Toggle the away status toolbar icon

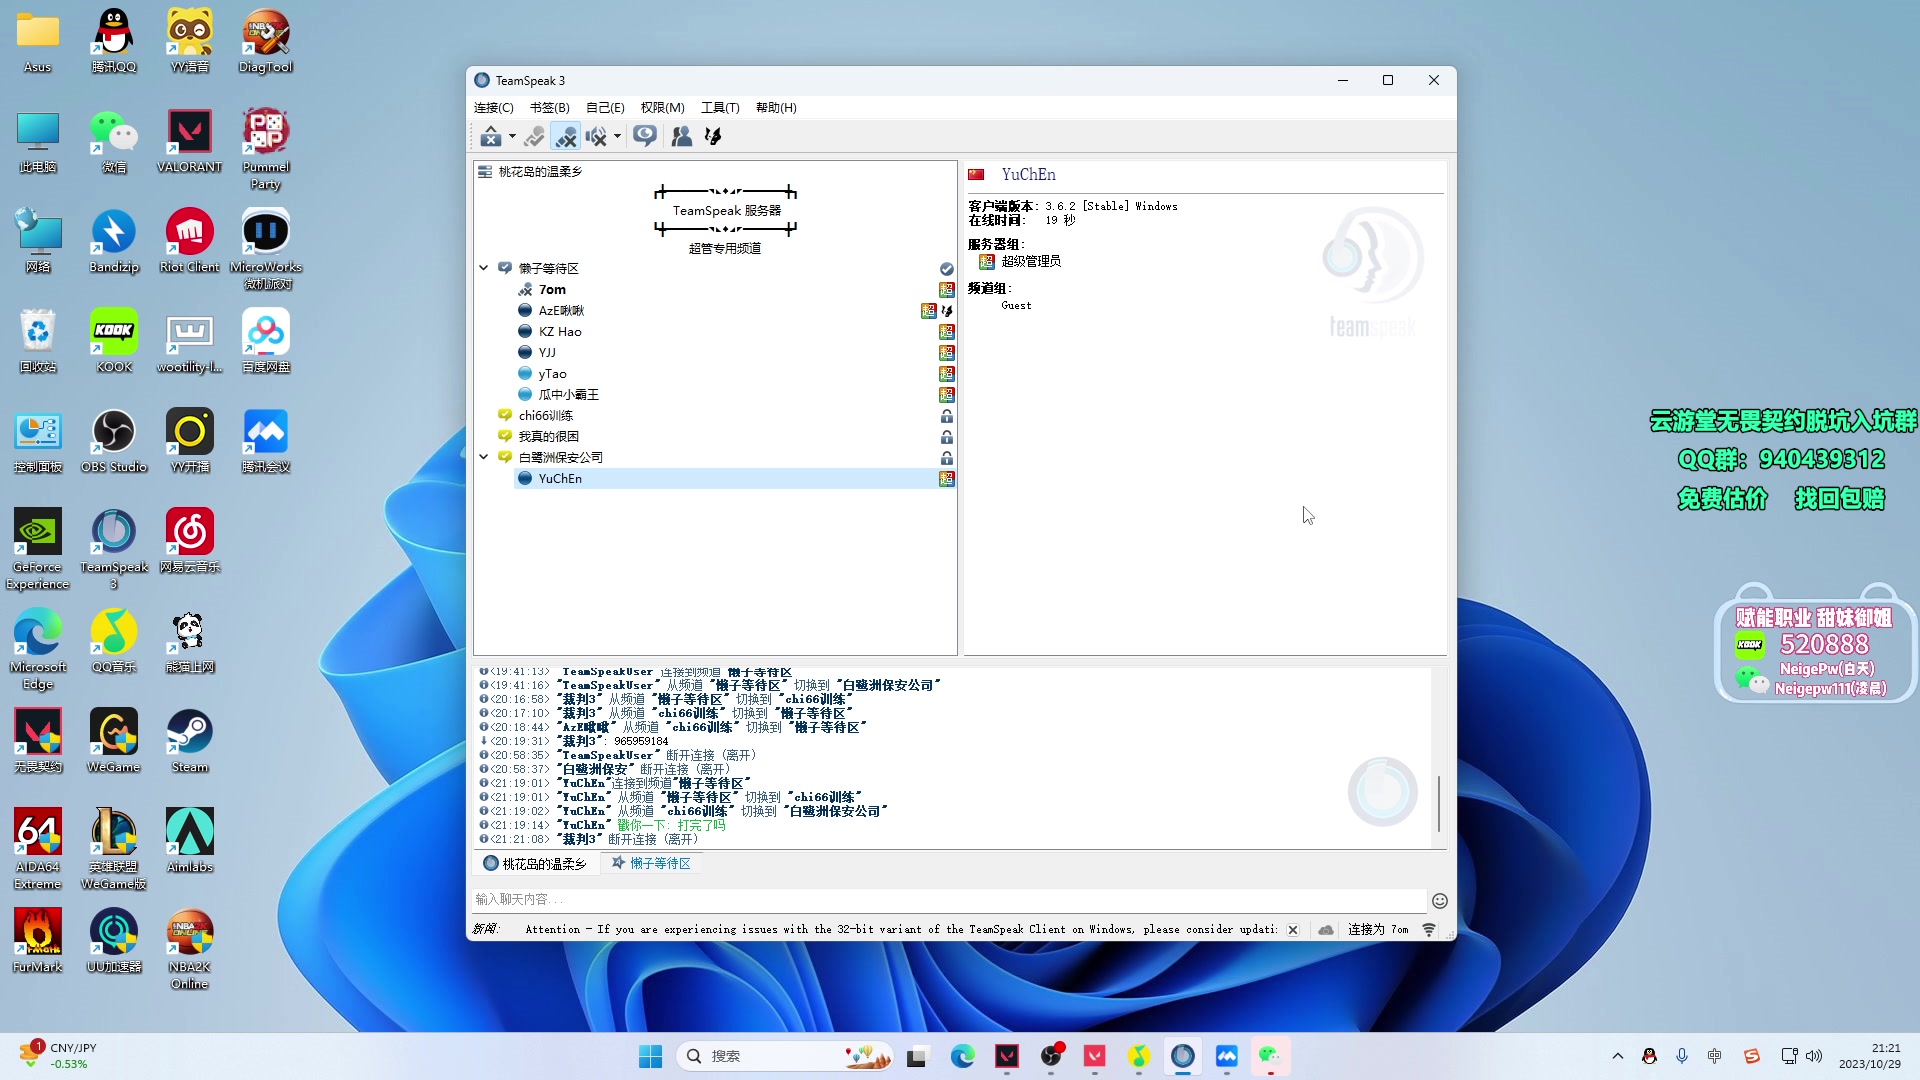pyautogui.click(x=490, y=136)
